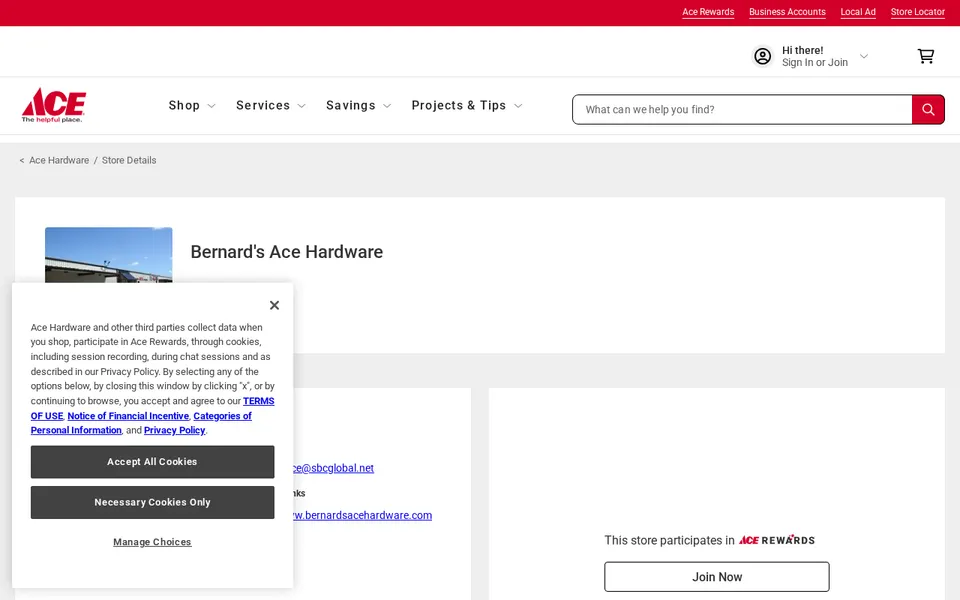Image resolution: width=960 pixels, height=600 pixels.
Task: Visit bernardsacehardware.com website link
Action: pyautogui.click(x=362, y=516)
